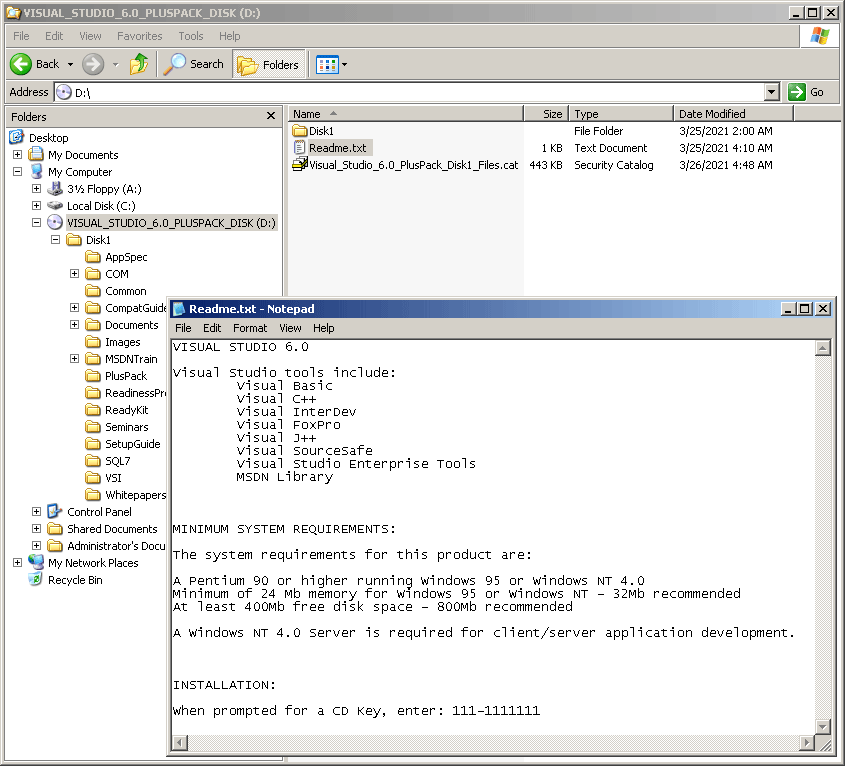Select the Control Panel icon in tree
This screenshot has width=845, height=766.
pos(55,512)
